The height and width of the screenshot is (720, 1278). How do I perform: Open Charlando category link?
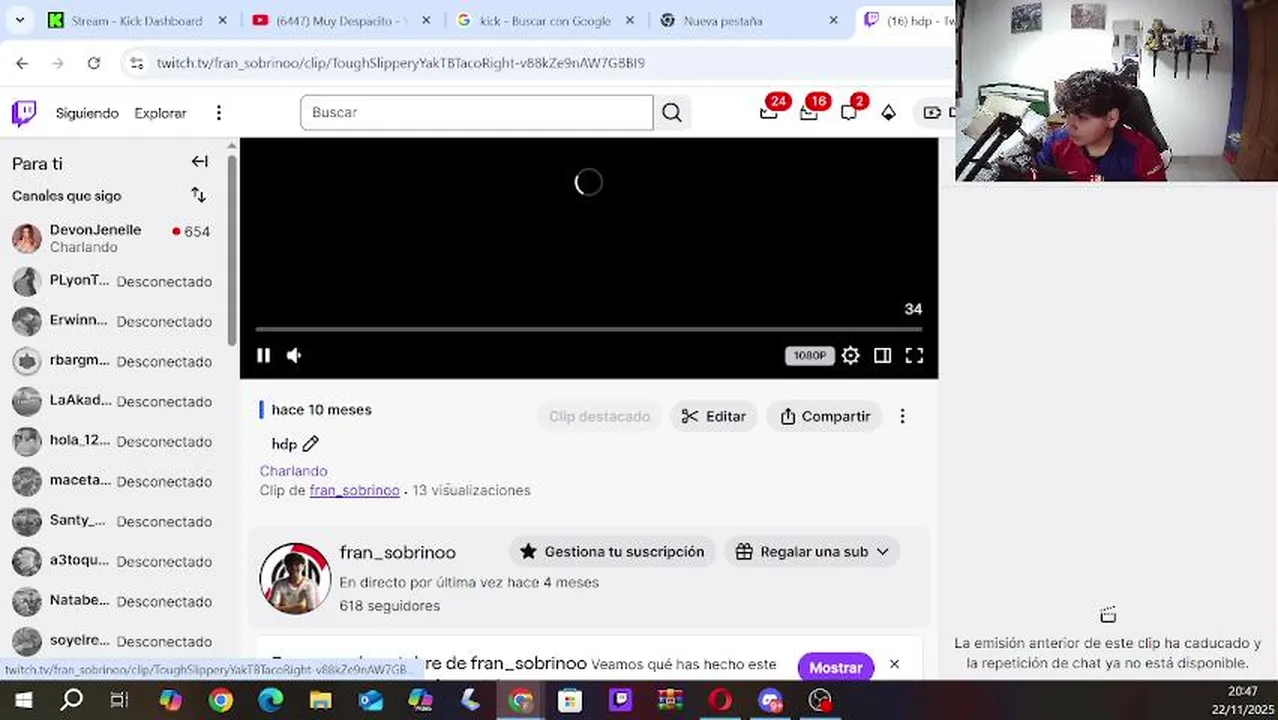tap(293, 471)
